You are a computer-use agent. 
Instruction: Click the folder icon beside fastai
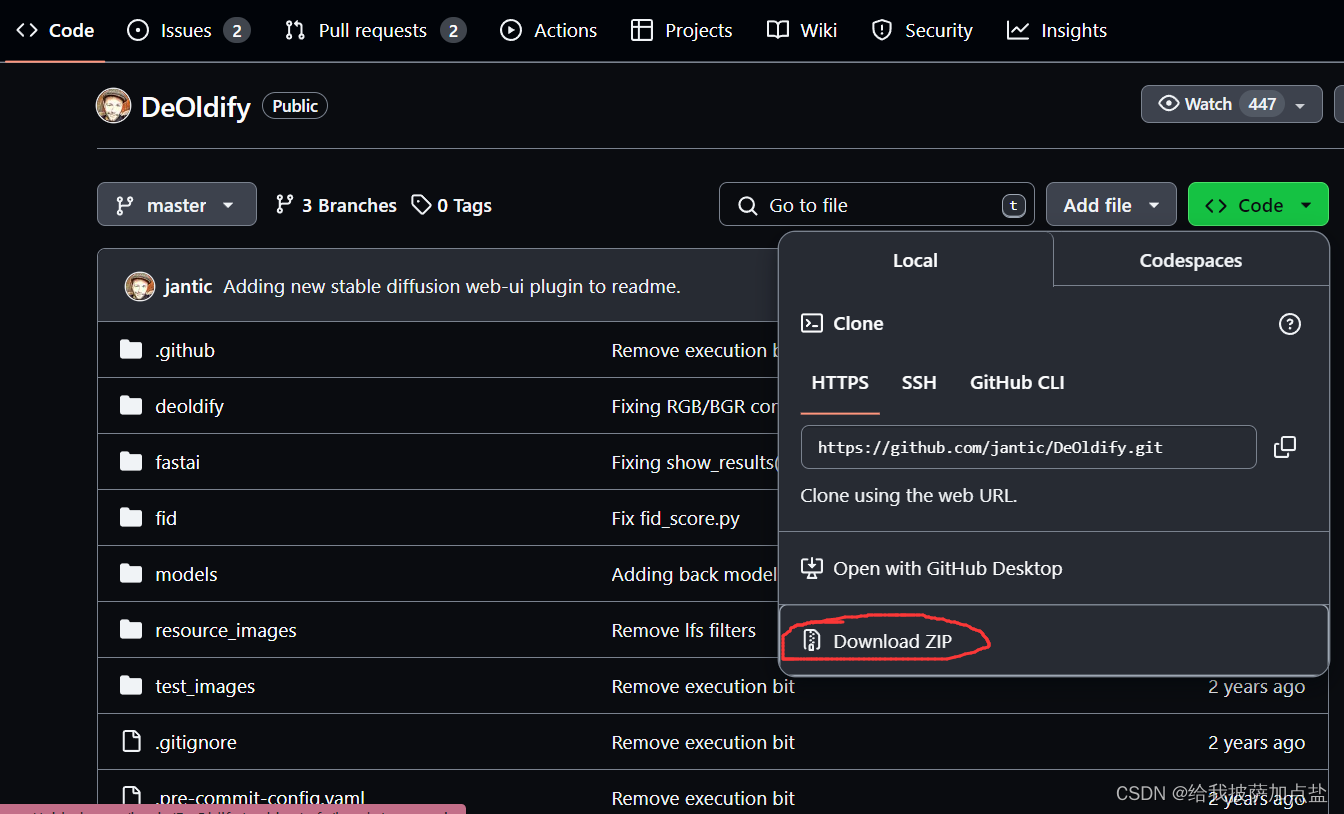pyautogui.click(x=131, y=462)
